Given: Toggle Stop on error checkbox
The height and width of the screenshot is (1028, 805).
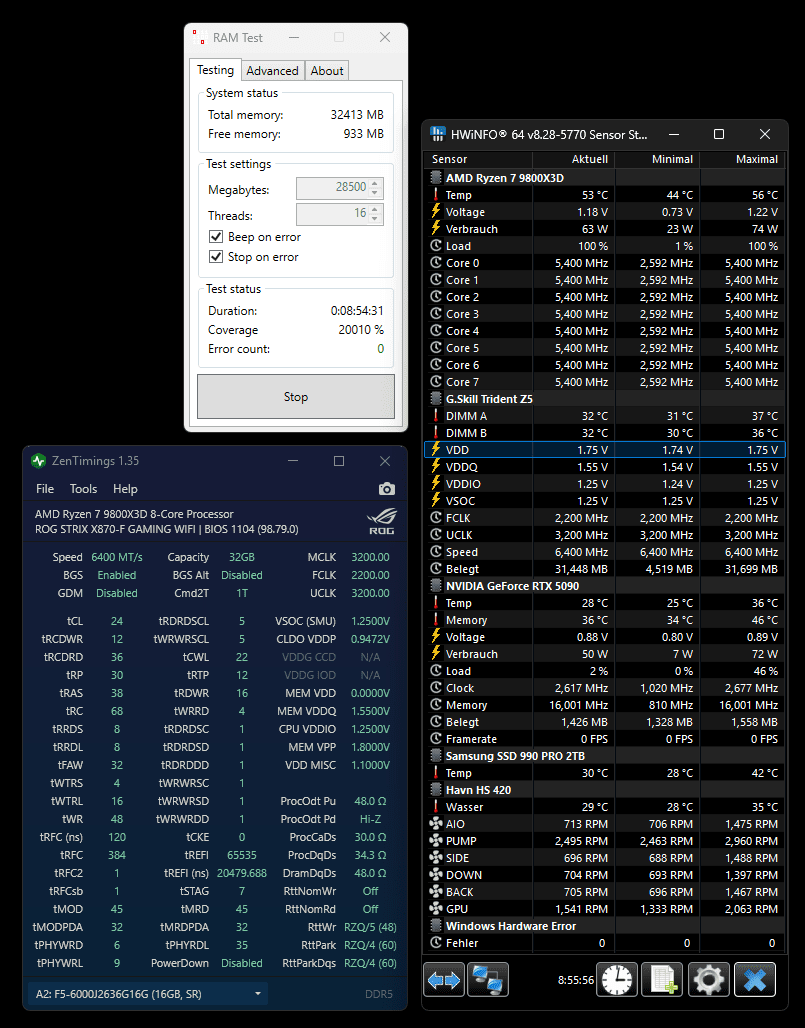Looking at the screenshot, I should (x=216, y=256).
